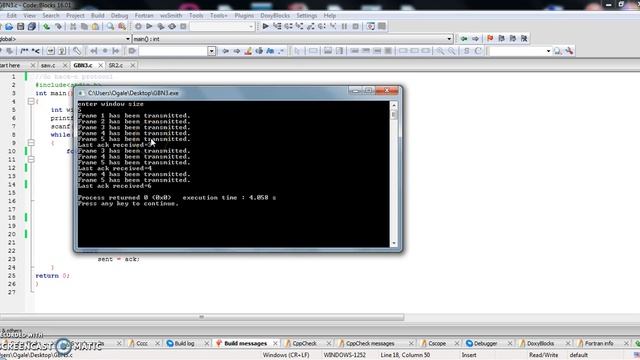Screen dimensions: 640x360
Task: Close the GBN3.c editor tab
Action: (x=100, y=65)
